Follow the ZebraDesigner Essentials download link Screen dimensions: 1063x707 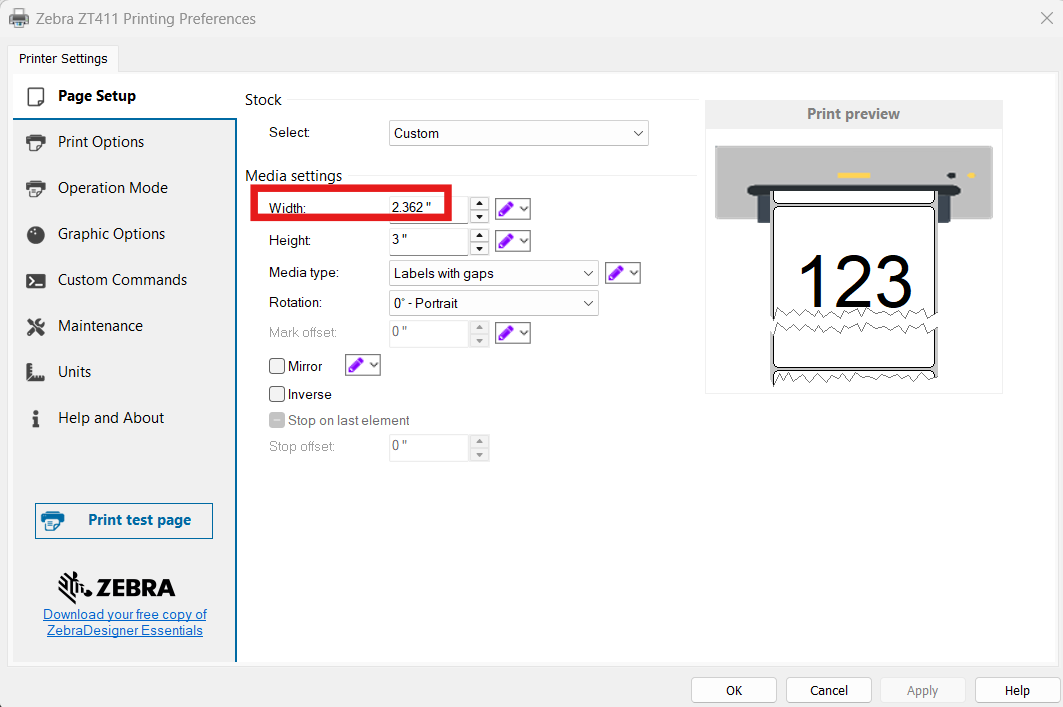click(125, 622)
